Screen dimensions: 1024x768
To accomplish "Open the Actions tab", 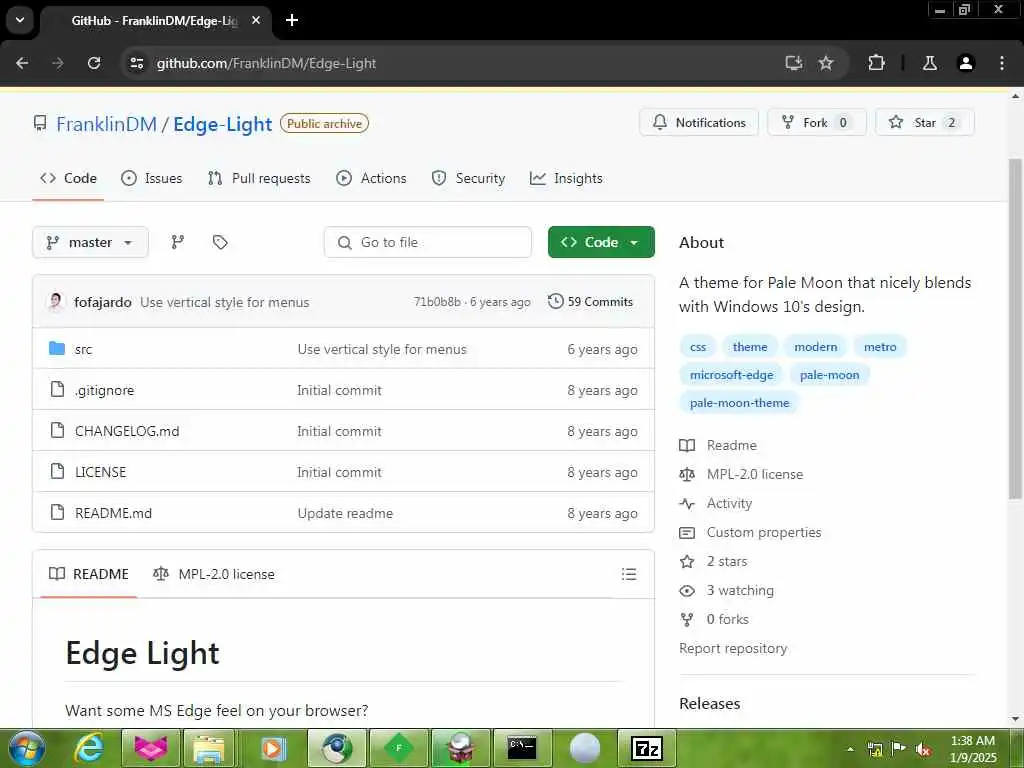I will click(371, 178).
